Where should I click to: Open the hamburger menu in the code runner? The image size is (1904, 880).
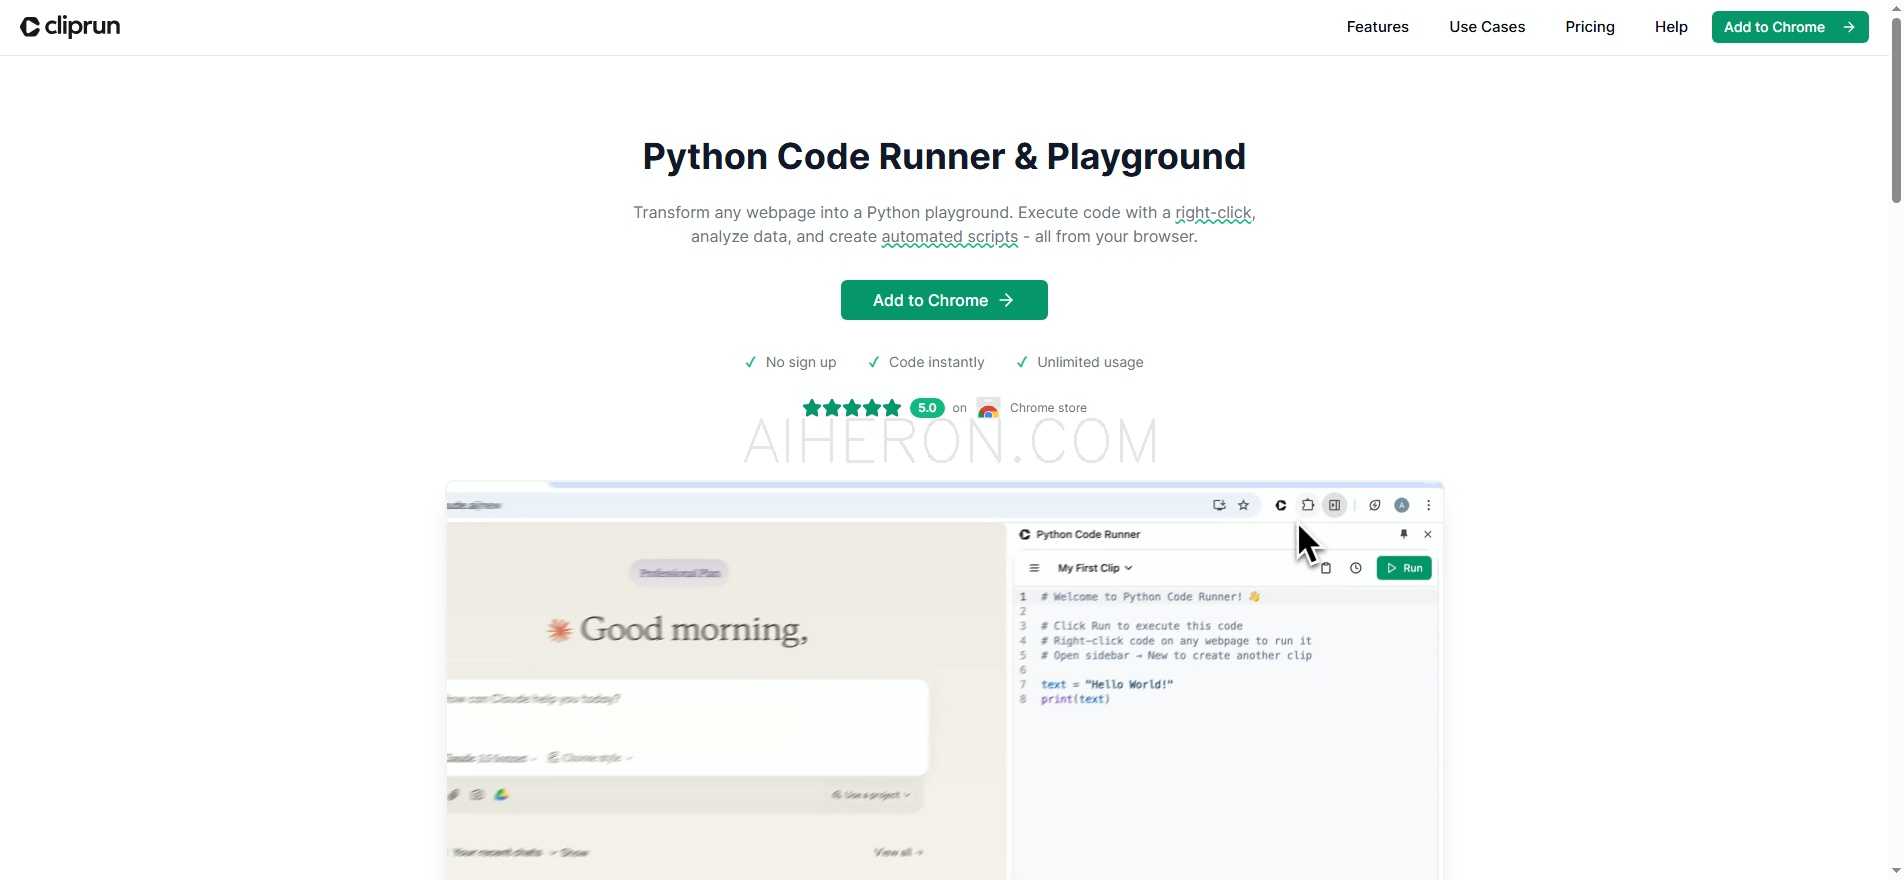(1034, 568)
